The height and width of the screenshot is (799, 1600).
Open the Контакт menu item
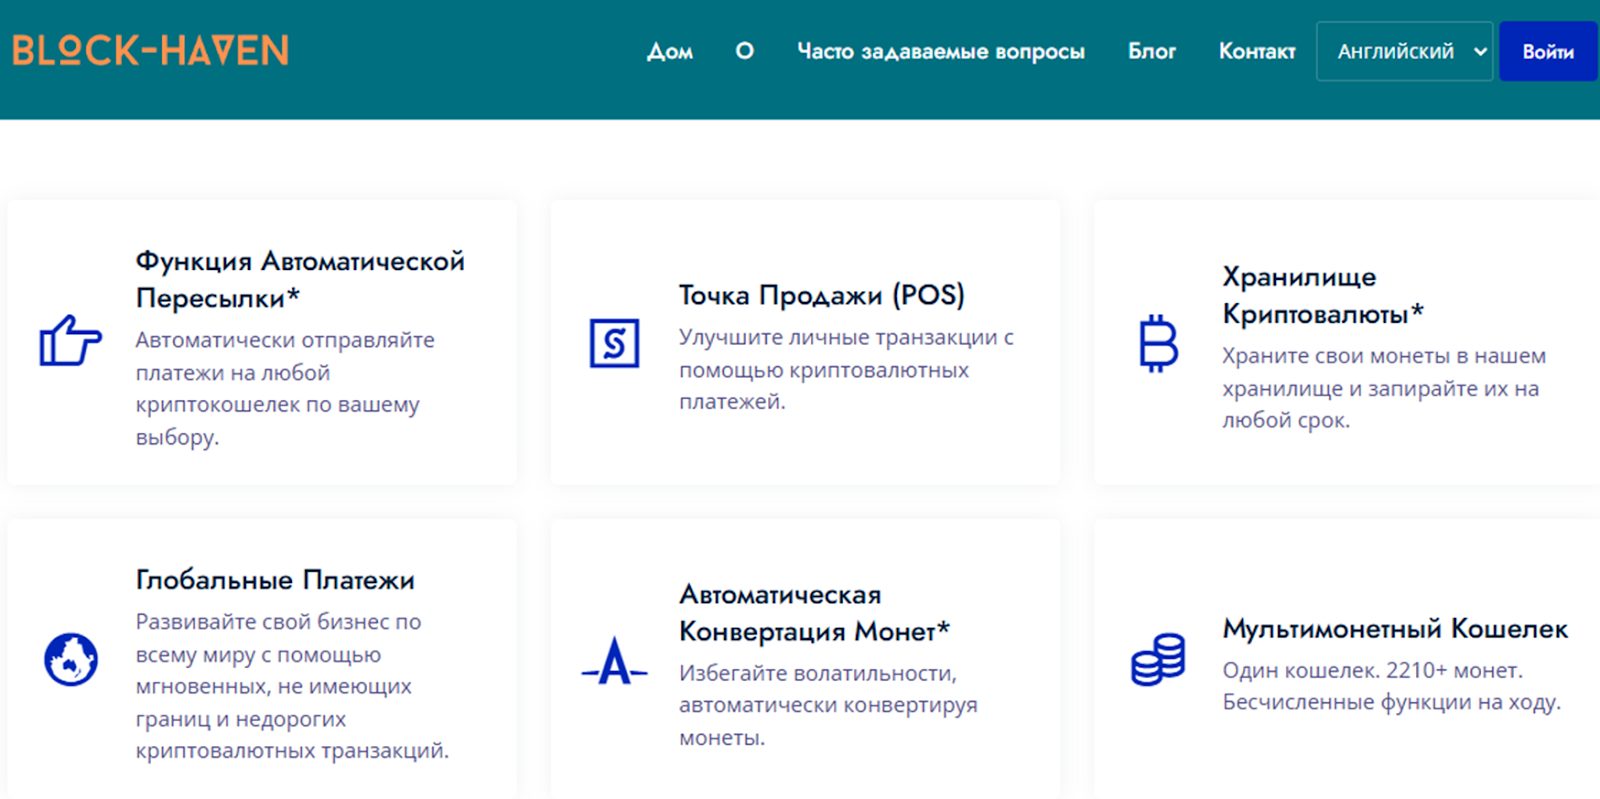click(1257, 51)
